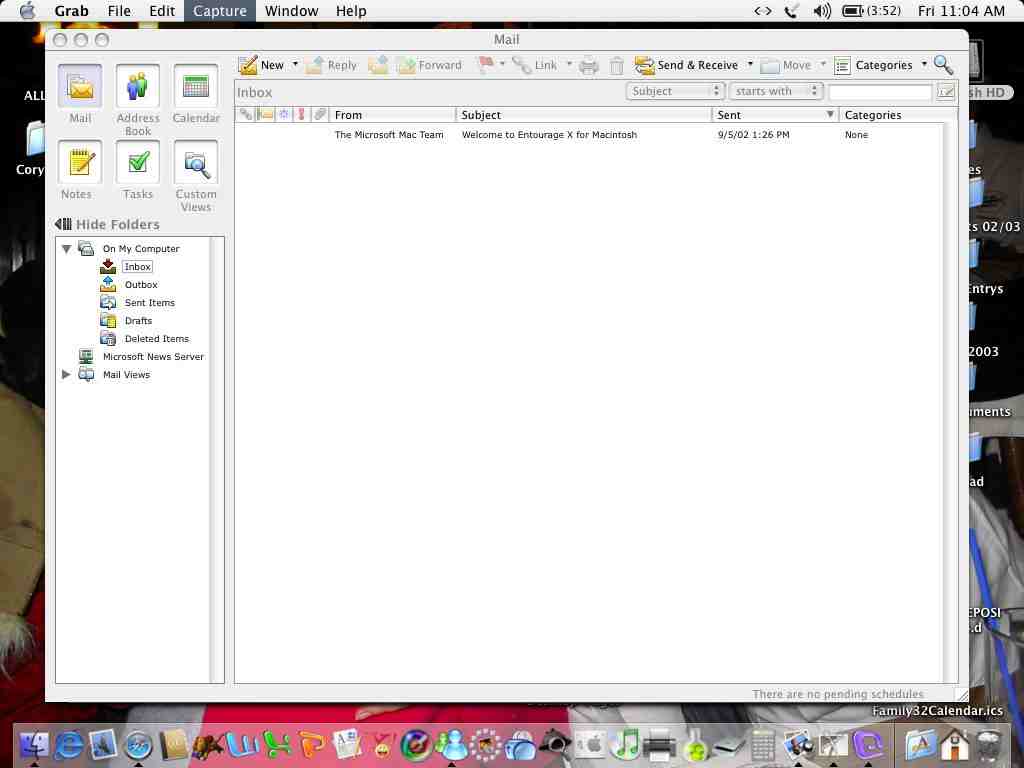
Task: Open iTunes from the Dock
Action: coord(626,744)
